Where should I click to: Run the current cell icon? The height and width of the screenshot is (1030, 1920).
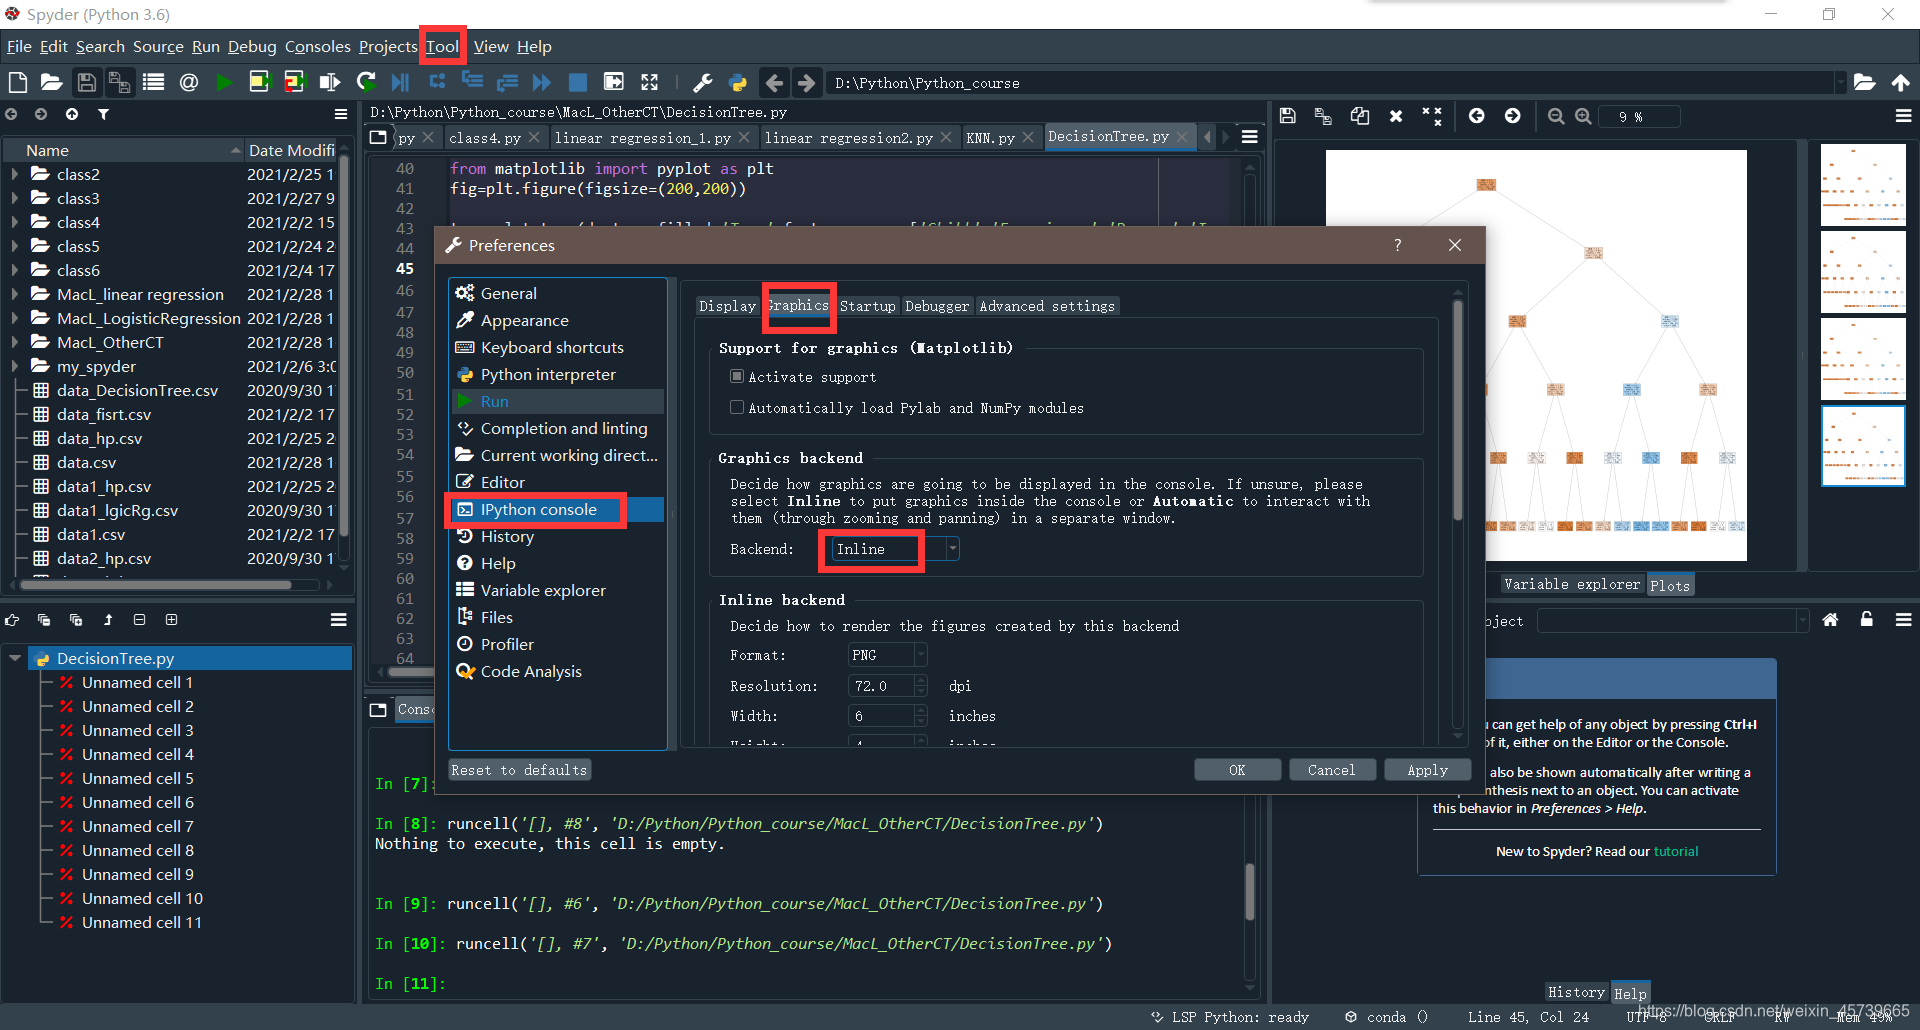point(259,82)
